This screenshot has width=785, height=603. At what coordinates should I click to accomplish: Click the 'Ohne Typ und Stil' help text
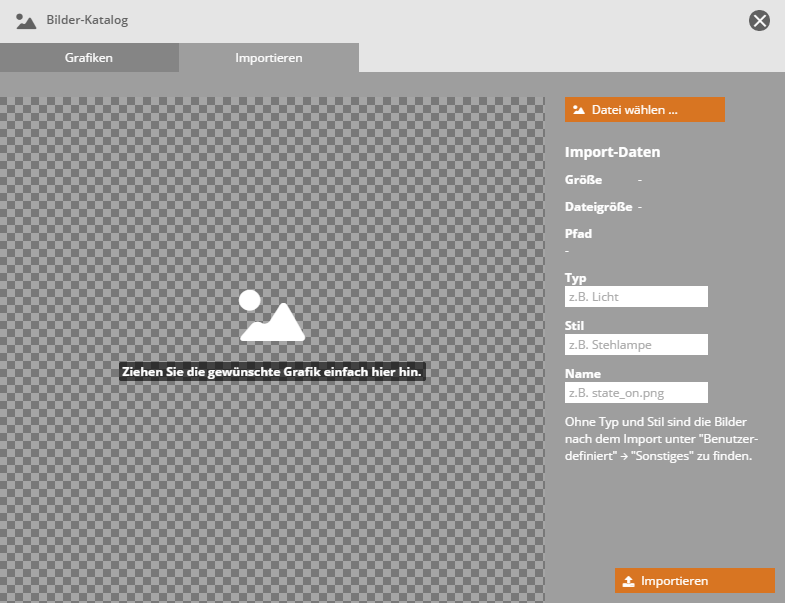tap(658, 439)
